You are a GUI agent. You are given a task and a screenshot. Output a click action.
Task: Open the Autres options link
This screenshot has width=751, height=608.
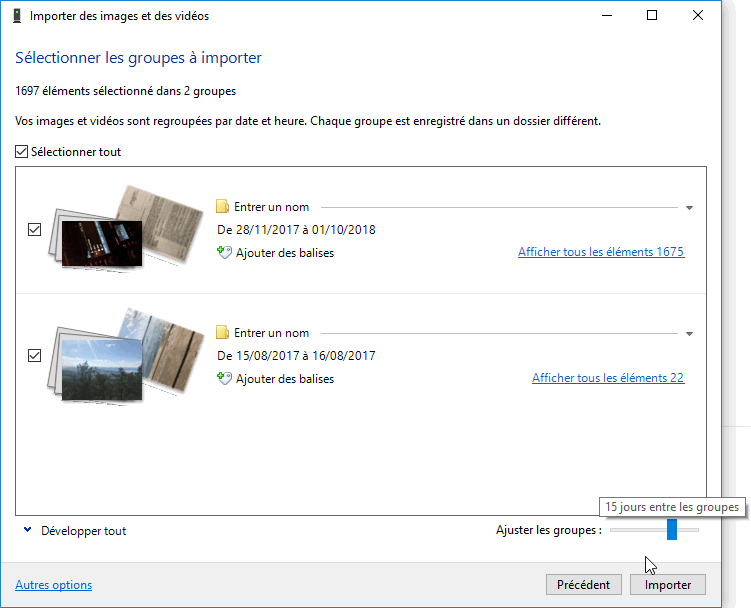[x=53, y=585]
